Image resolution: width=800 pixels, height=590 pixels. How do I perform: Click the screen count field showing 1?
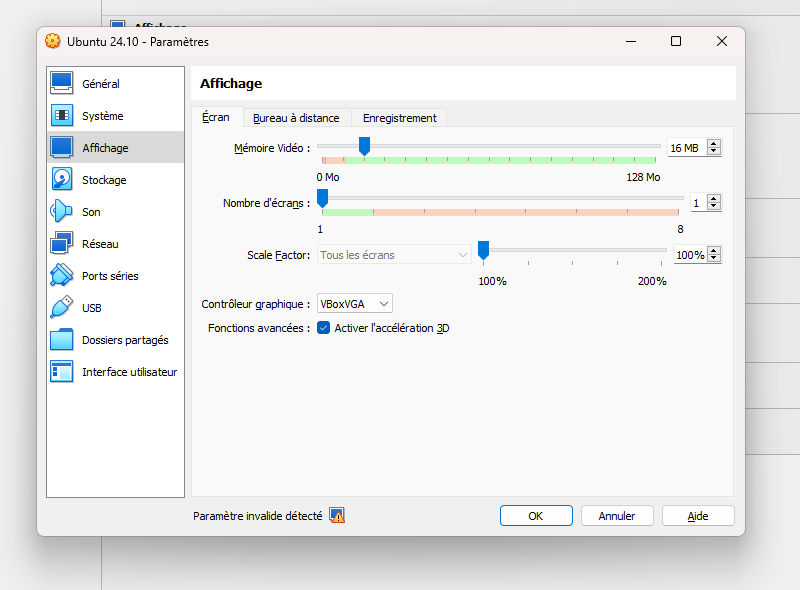[699, 203]
